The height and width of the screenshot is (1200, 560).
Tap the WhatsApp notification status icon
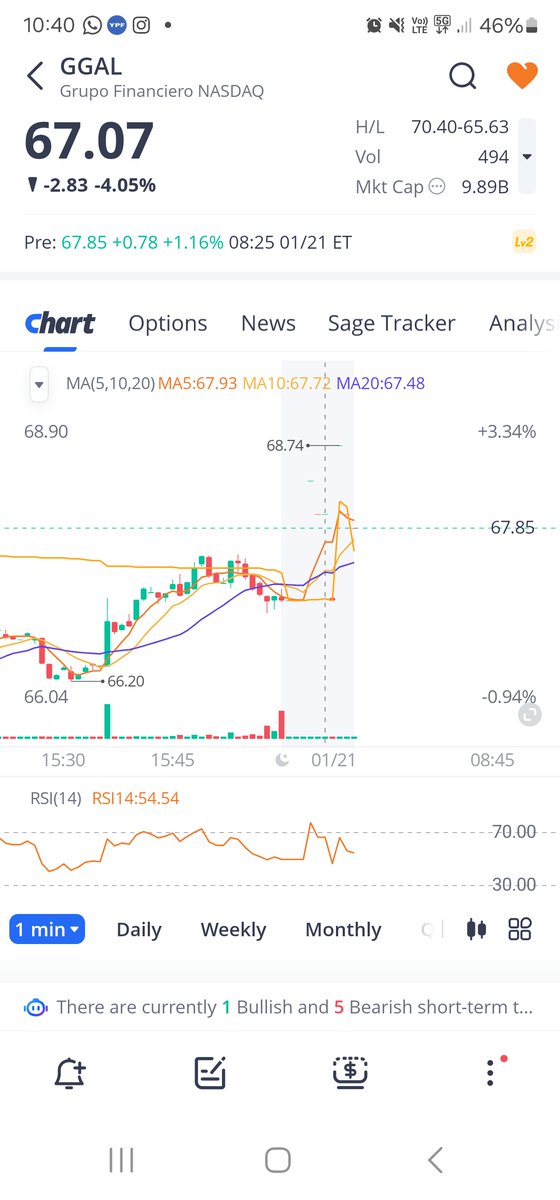[x=93, y=25]
